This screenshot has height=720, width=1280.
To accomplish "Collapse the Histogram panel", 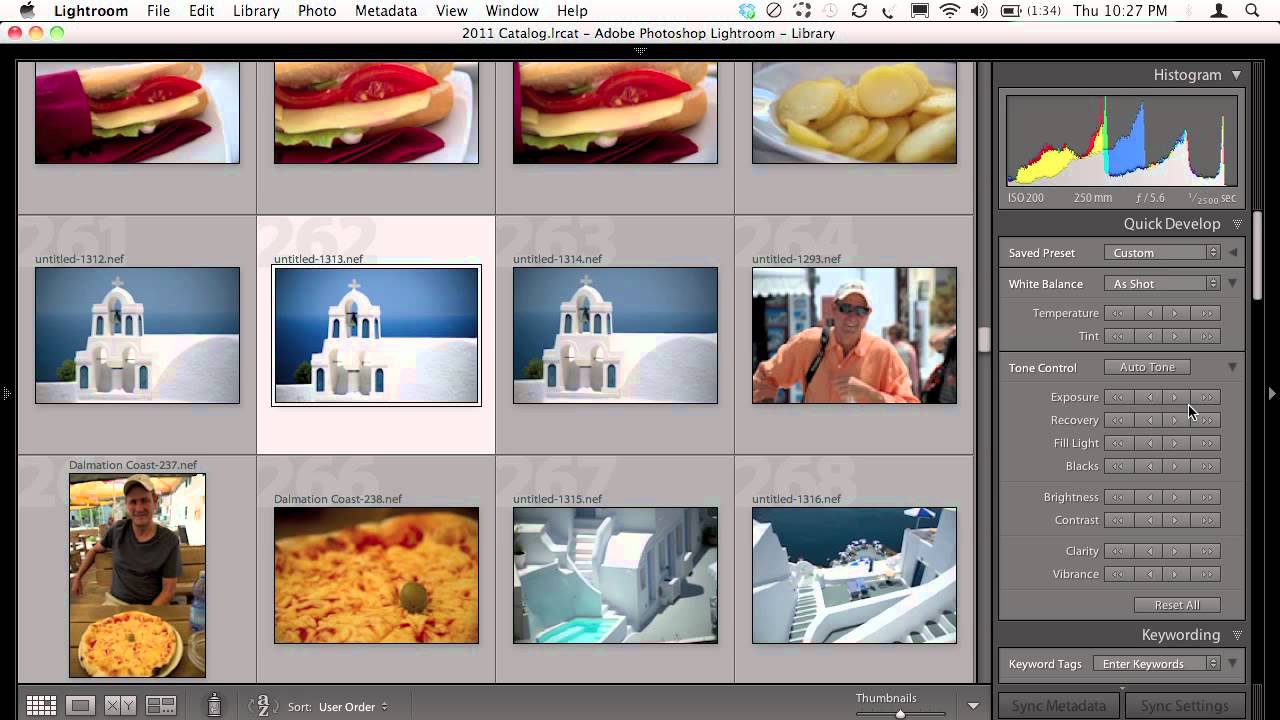I will [1236, 75].
